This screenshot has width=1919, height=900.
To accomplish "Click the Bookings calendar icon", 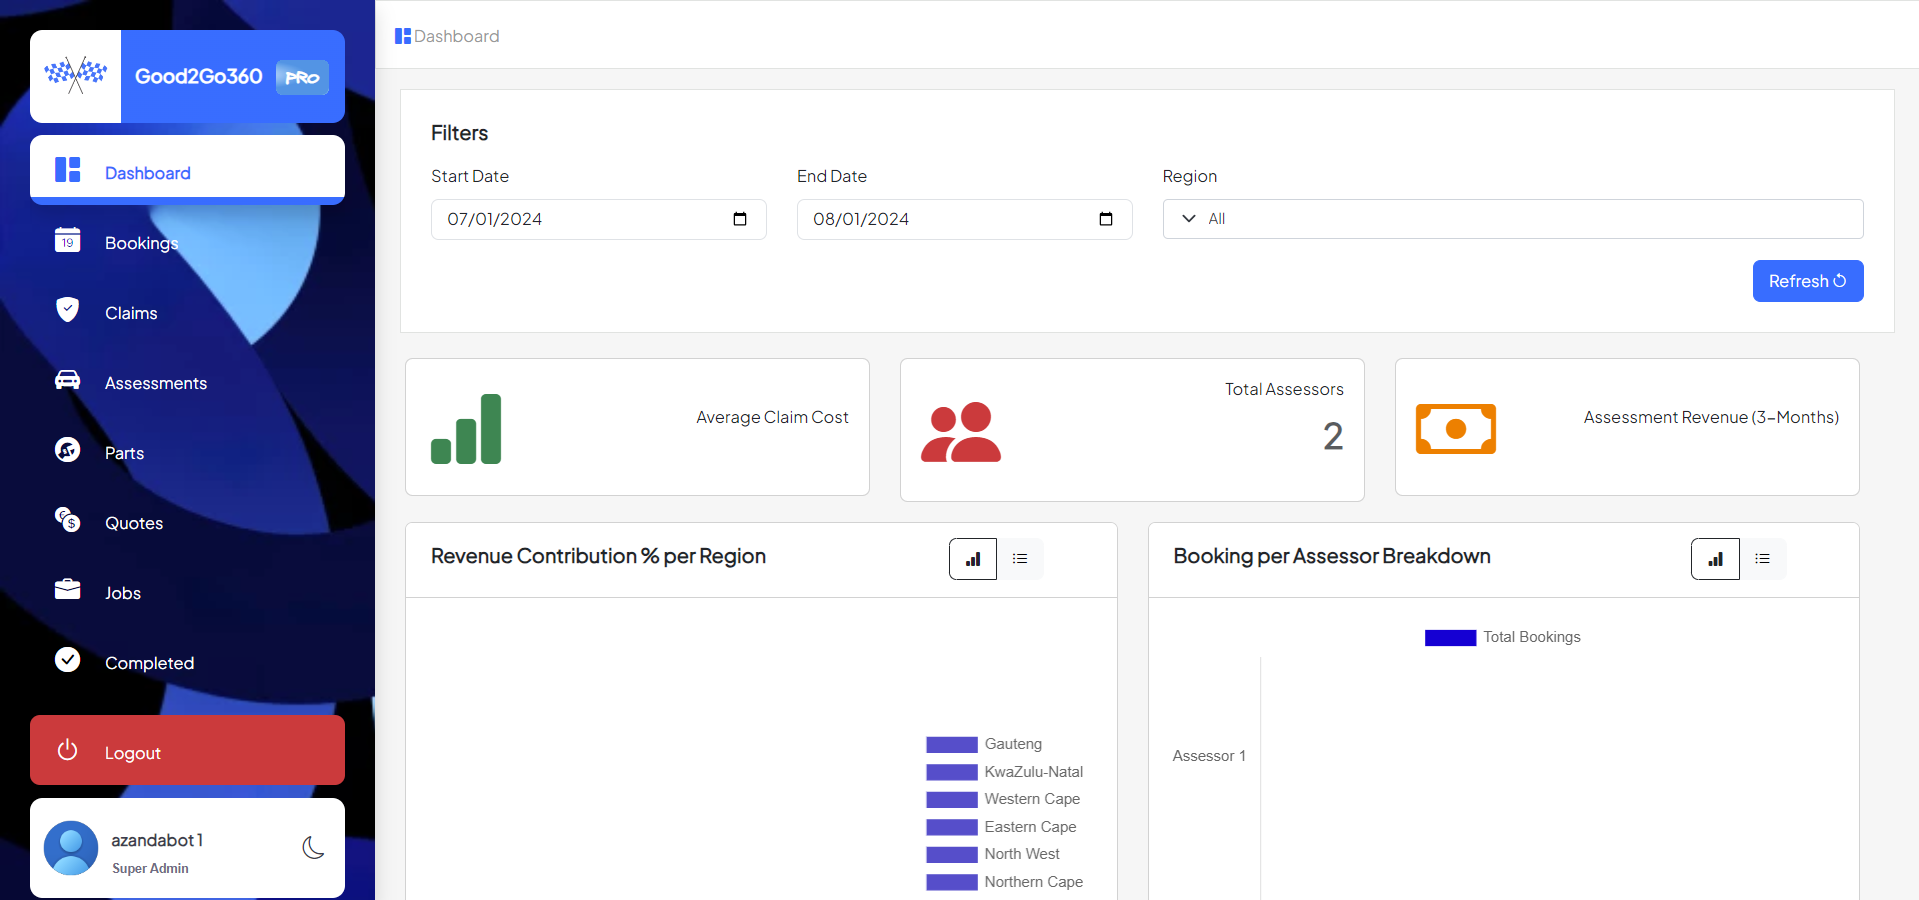I will point(67,239).
